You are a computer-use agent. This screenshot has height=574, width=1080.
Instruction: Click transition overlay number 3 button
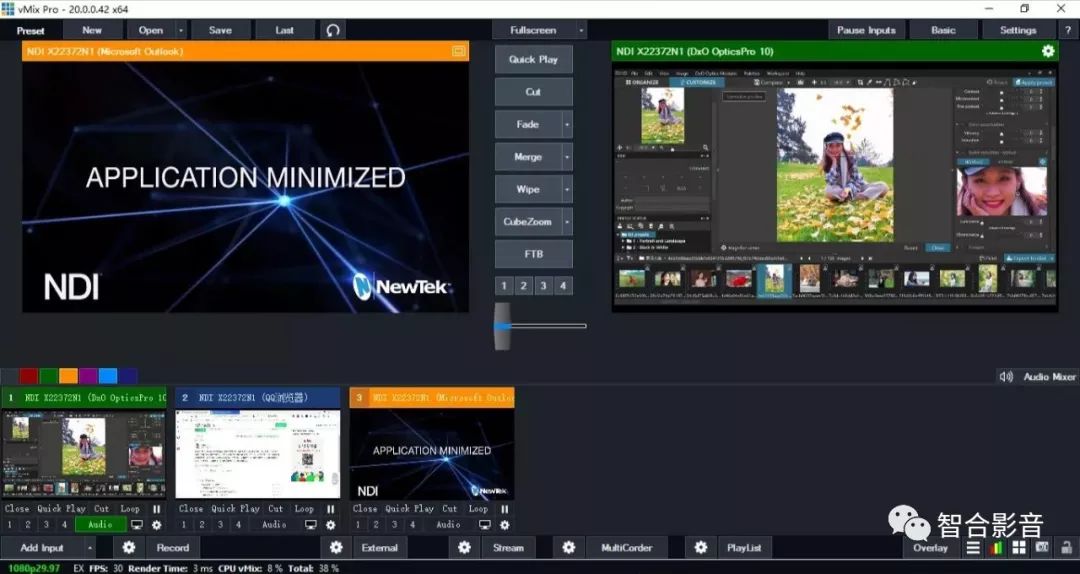(543, 286)
